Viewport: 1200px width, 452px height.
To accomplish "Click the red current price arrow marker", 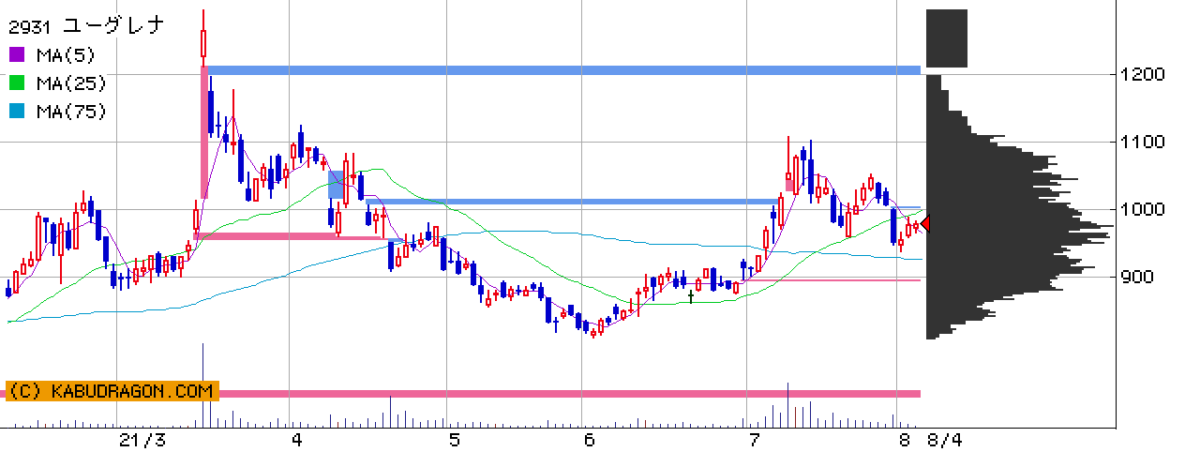I will (x=925, y=225).
